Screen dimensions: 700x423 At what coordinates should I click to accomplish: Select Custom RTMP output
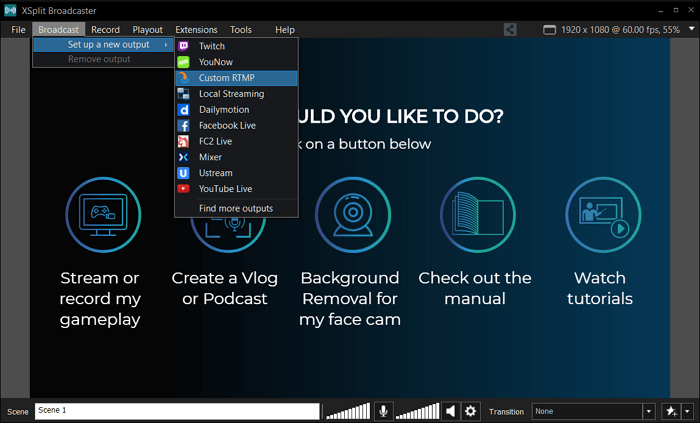point(236,78)
